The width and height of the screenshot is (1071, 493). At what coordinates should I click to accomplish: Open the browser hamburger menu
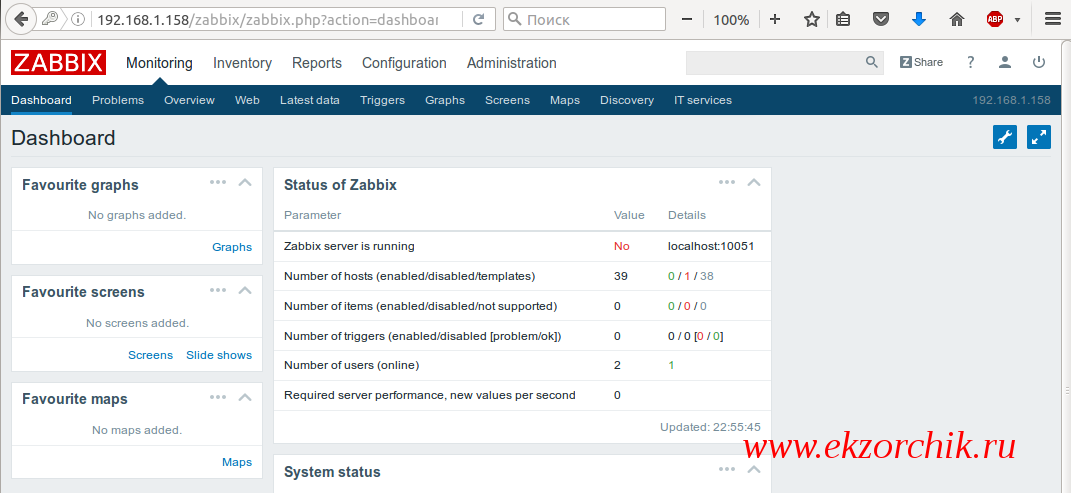click(1053, 20)
